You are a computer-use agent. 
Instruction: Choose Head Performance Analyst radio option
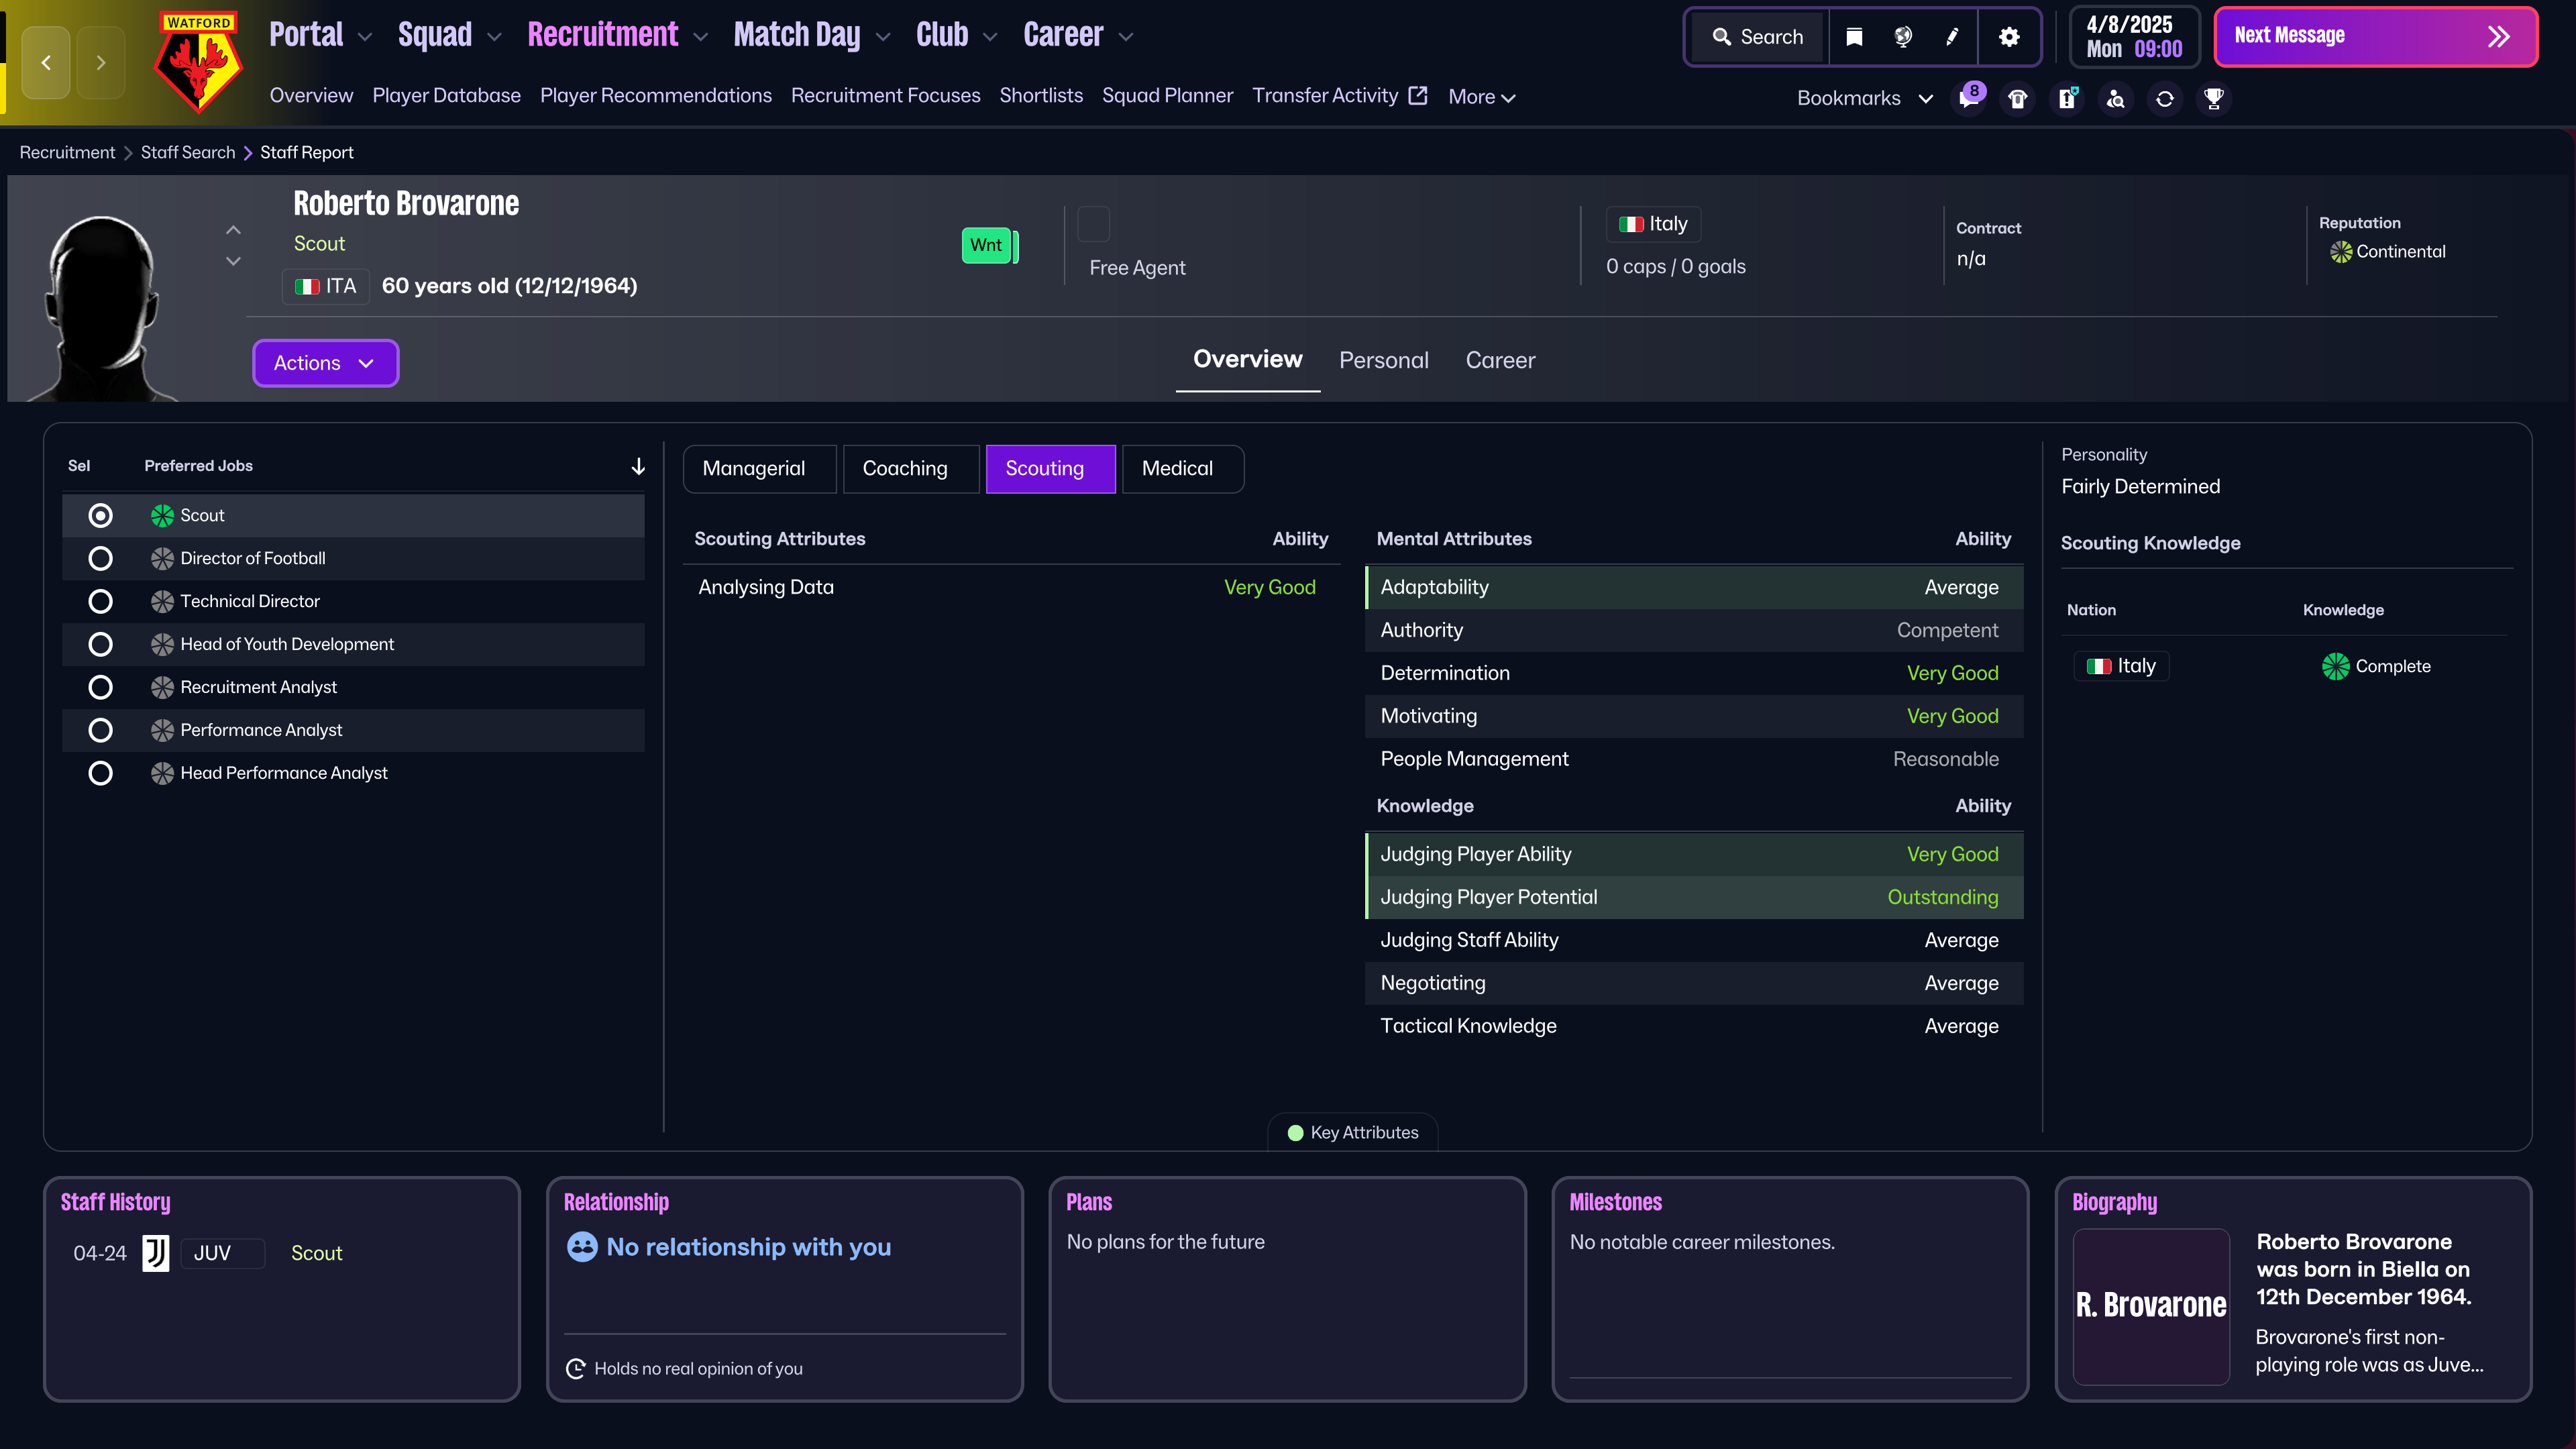[x=100, y=773]
